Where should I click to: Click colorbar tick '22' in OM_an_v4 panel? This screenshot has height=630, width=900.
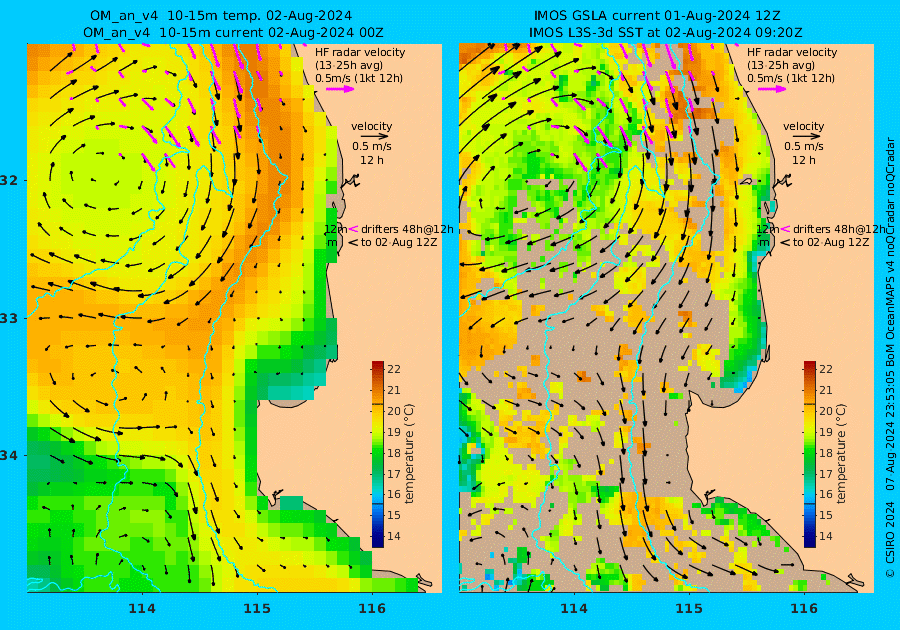click(x=394, y=369)
